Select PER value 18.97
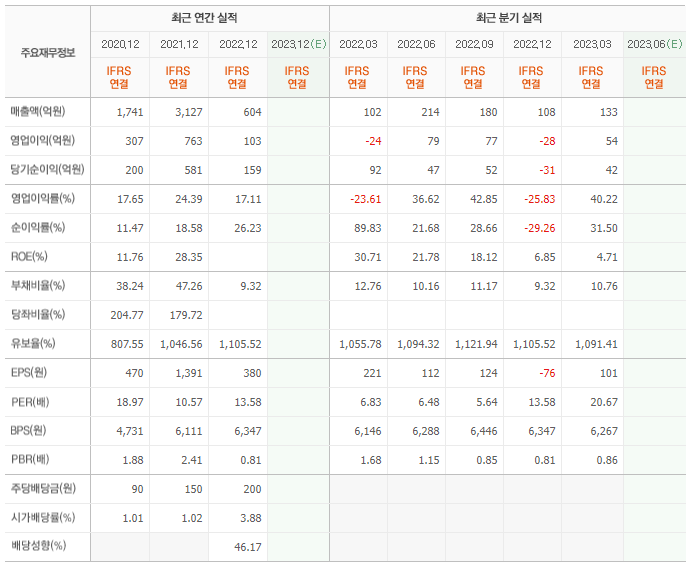Viewport: 693px width, 565px height. click(x=130, y=402)
